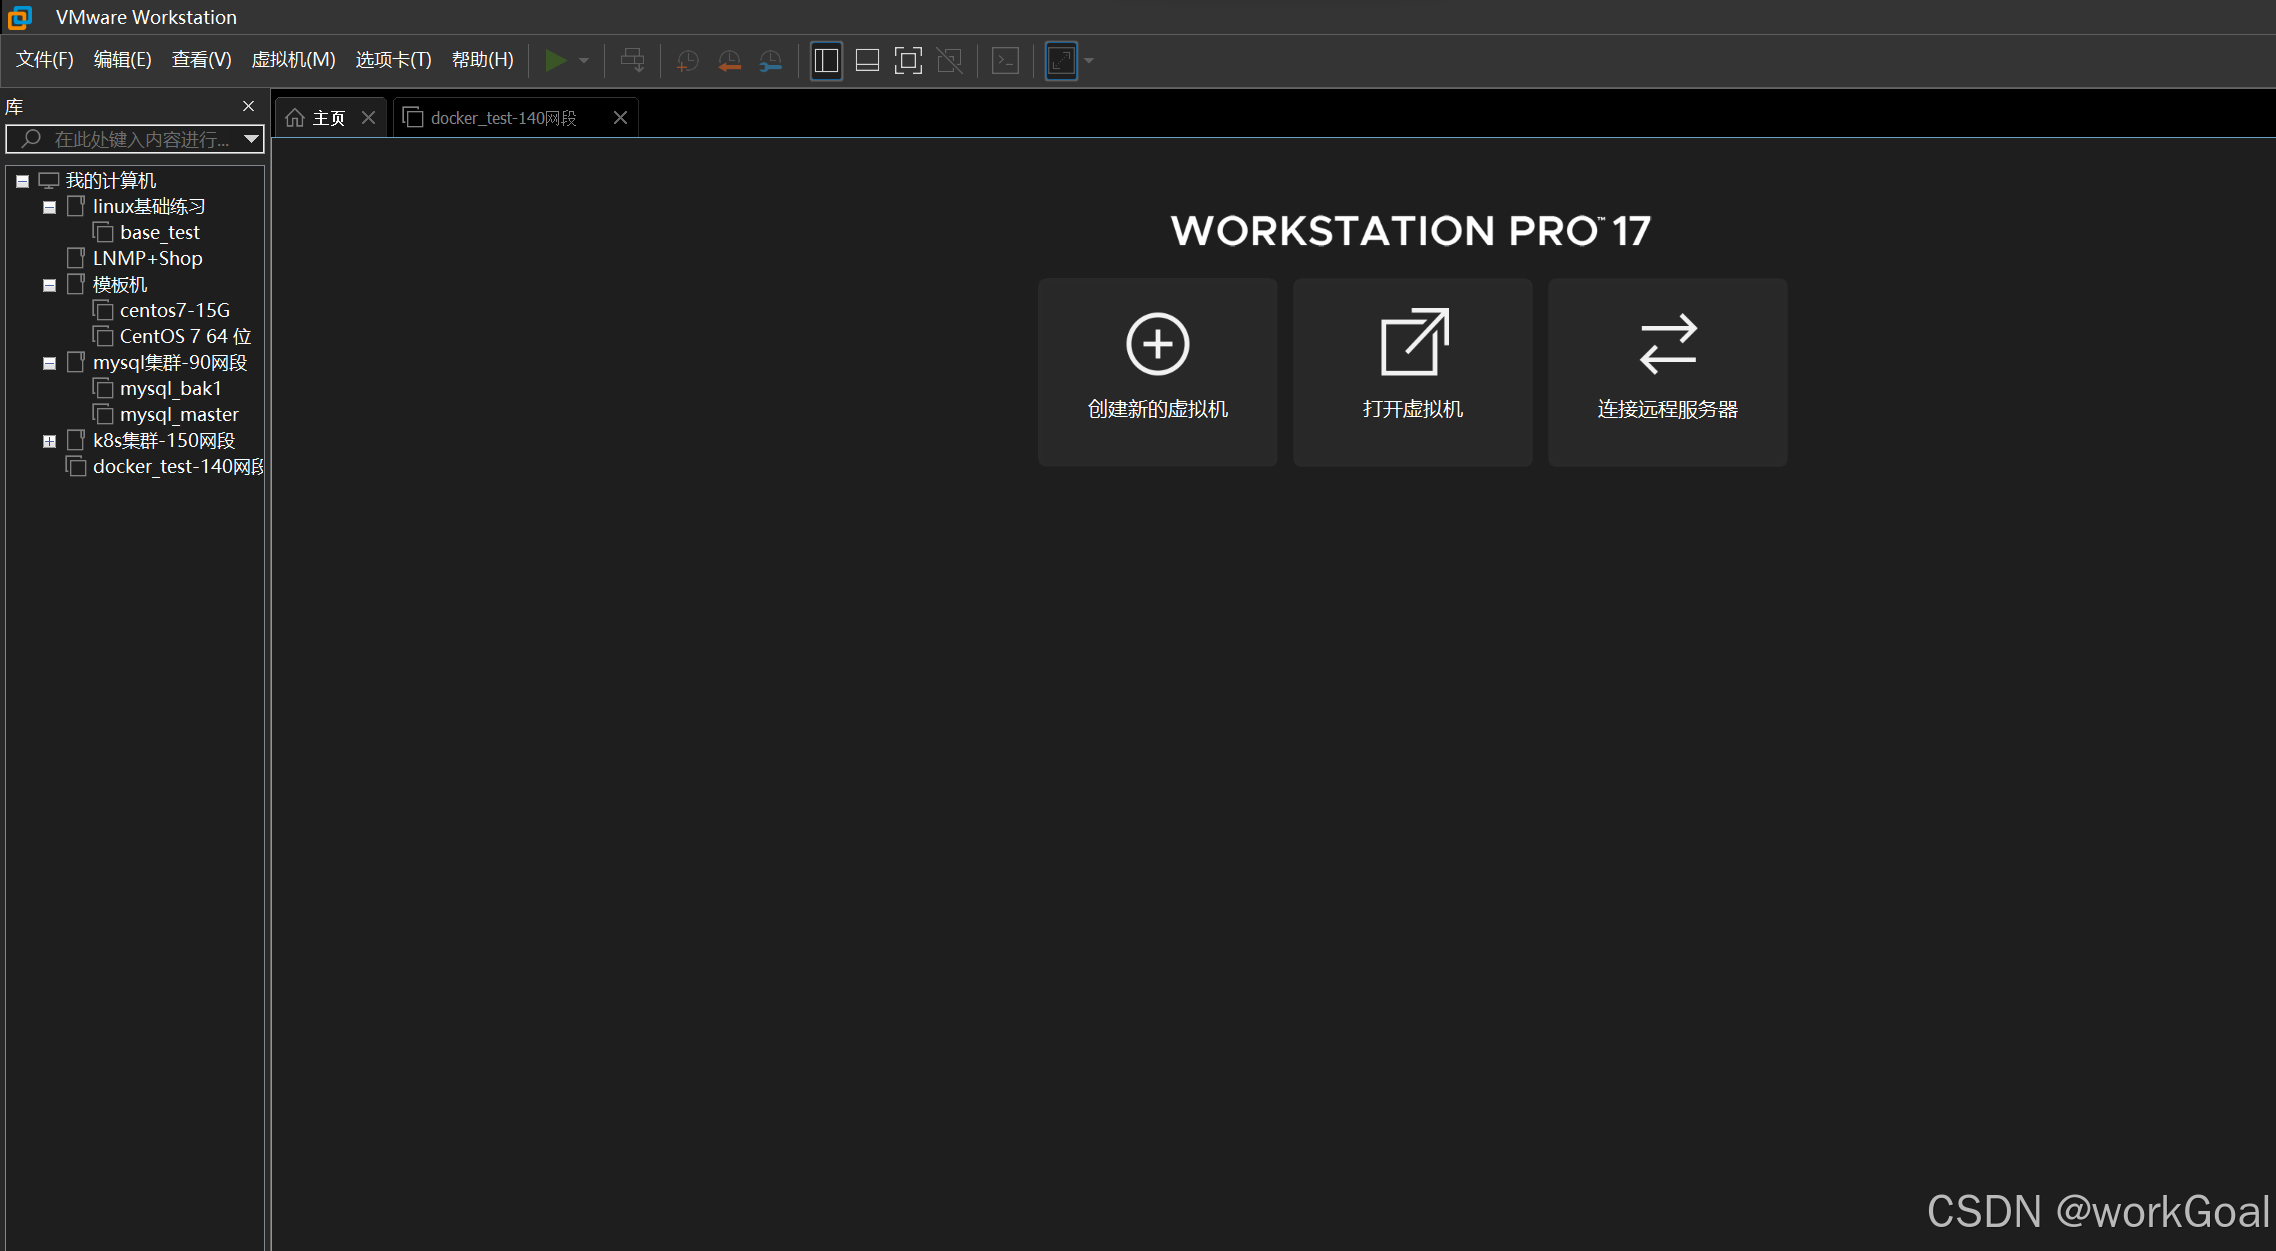This screenshot has height=1251, width=2276.
Task: Open the 文件(F) menu
Action: (x=45, y=60)
